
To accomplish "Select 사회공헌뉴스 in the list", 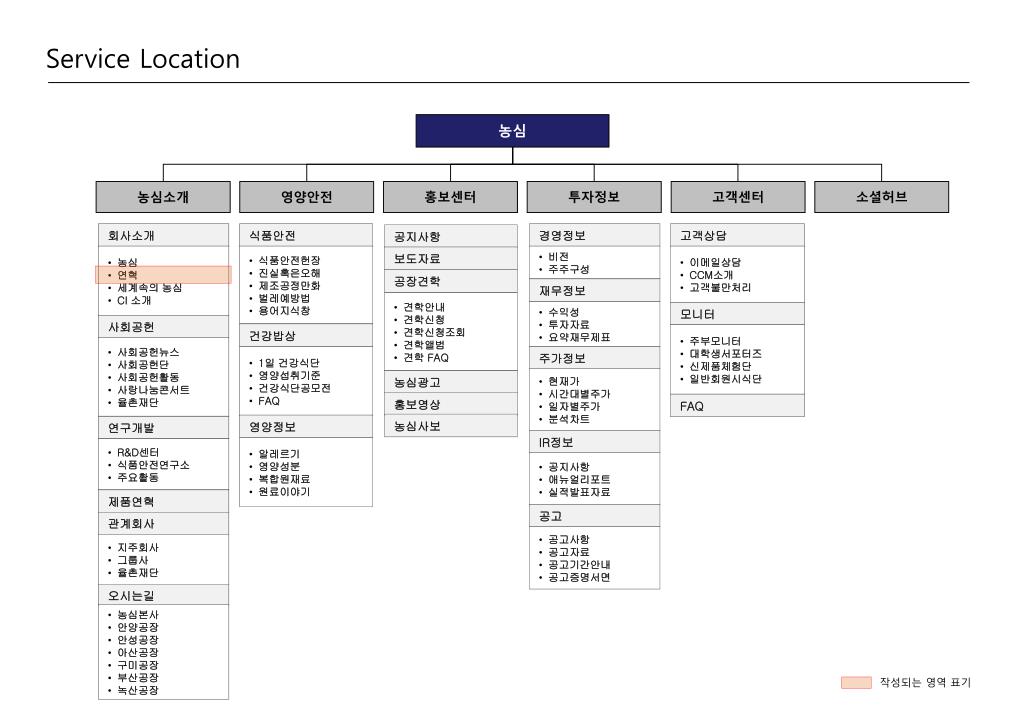I will (148, 352).
